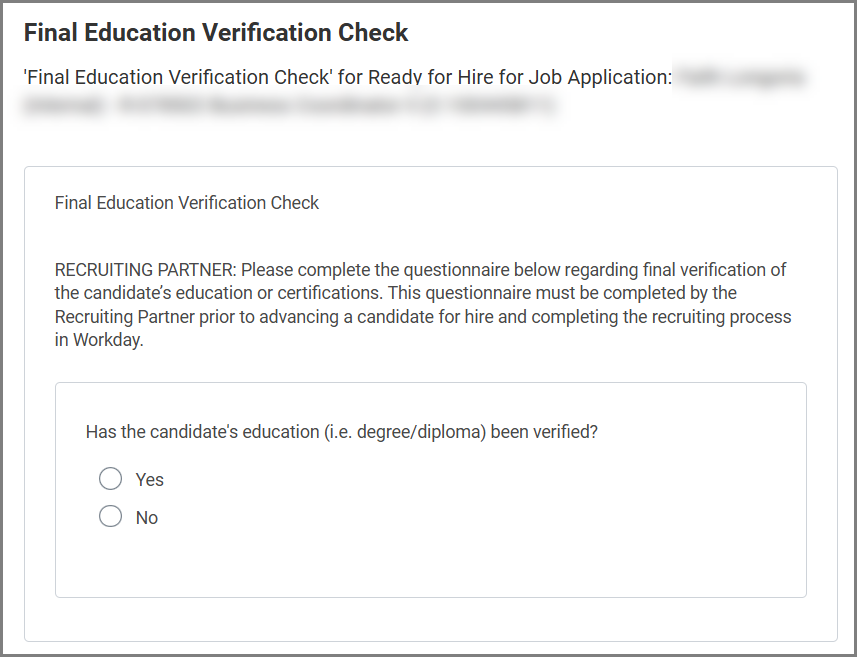Select the Yes radio button

(x=110, y=479)
